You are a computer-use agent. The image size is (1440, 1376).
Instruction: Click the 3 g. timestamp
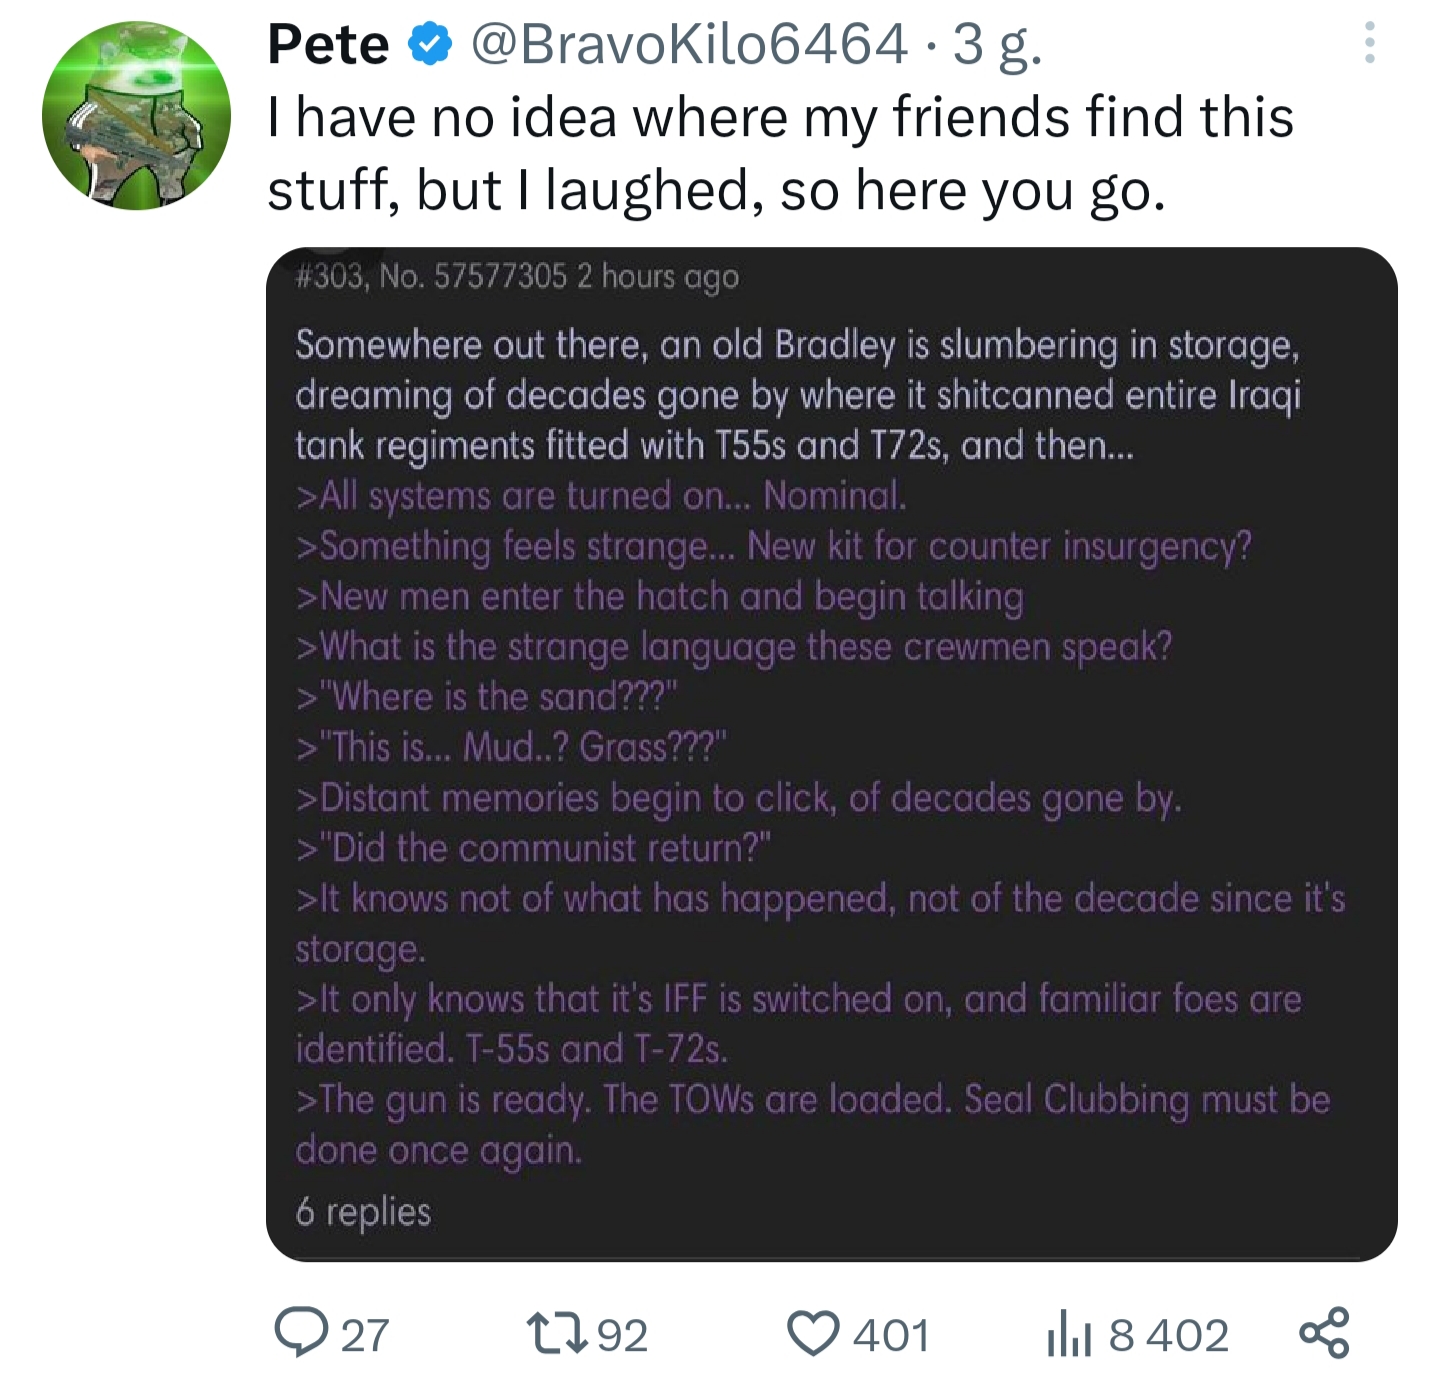pos(996,46)
